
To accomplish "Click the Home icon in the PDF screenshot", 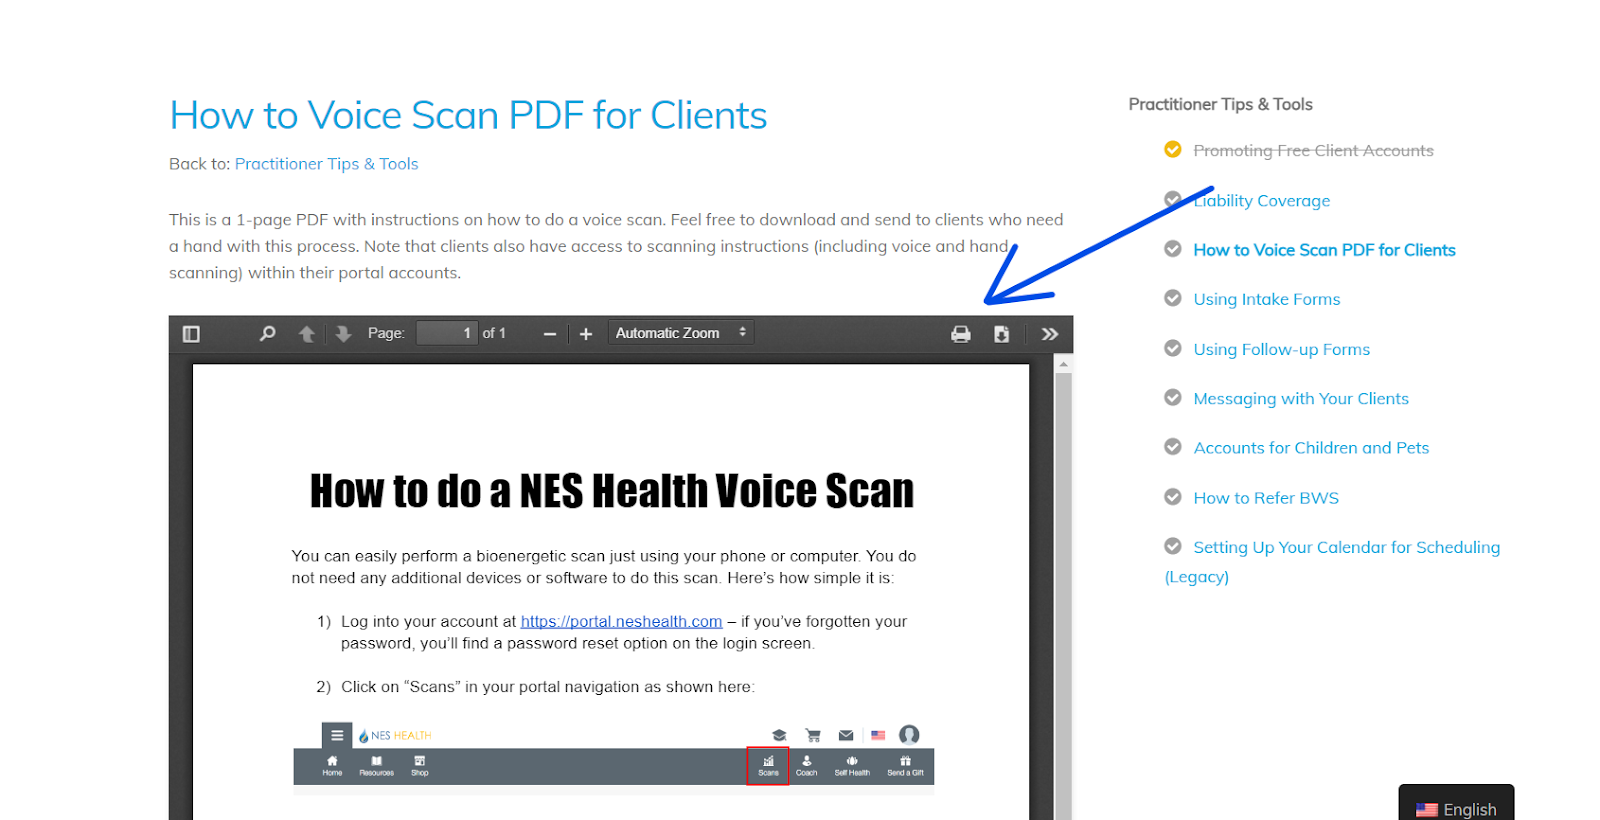I will coord(332,766).
